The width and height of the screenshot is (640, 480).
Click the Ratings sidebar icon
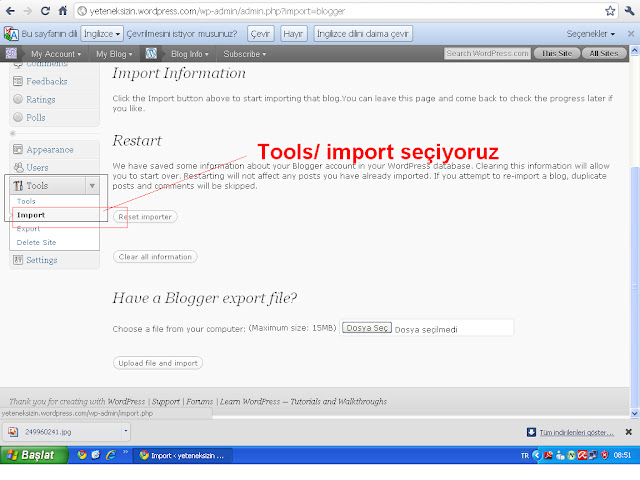(x=18, y=99)
